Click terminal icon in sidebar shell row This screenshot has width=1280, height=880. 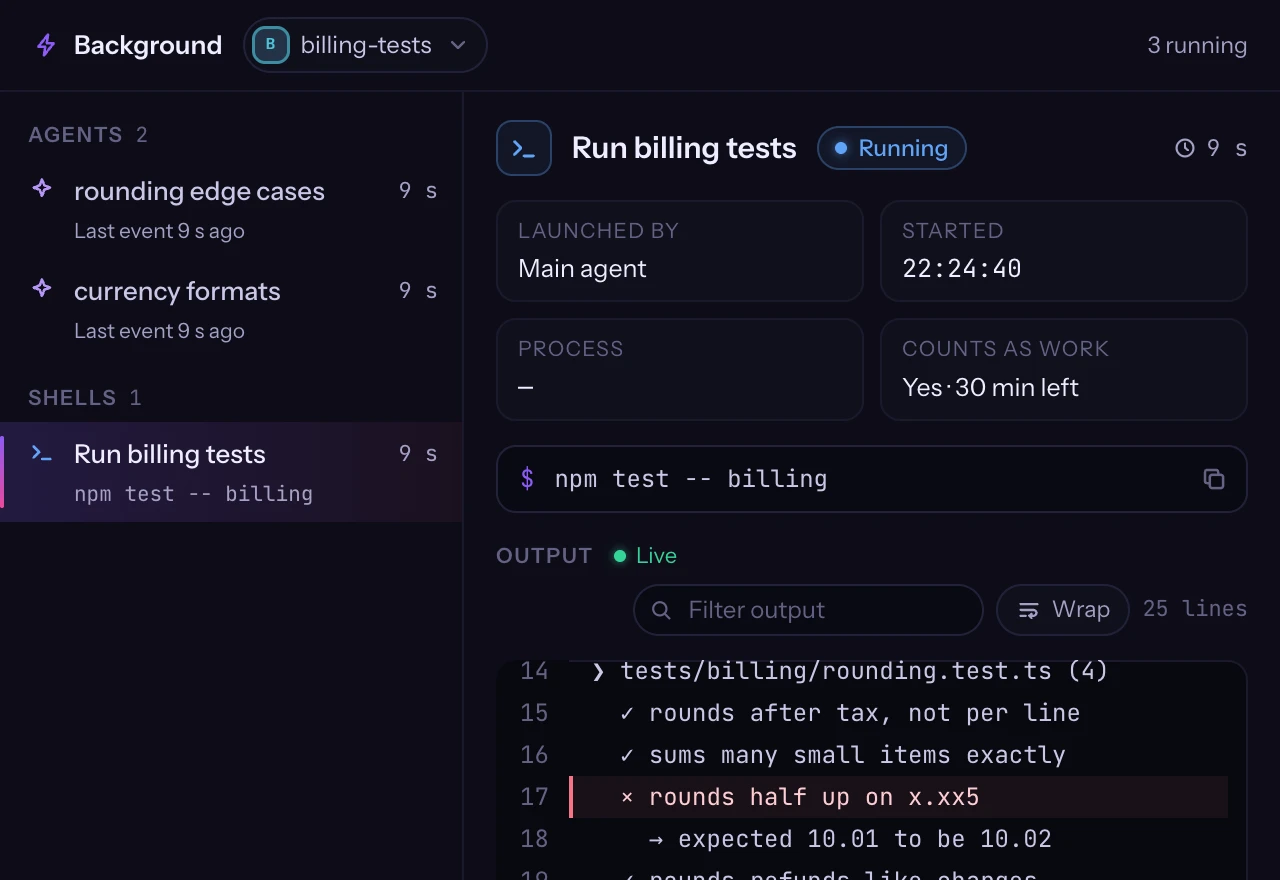pos(42,452)
